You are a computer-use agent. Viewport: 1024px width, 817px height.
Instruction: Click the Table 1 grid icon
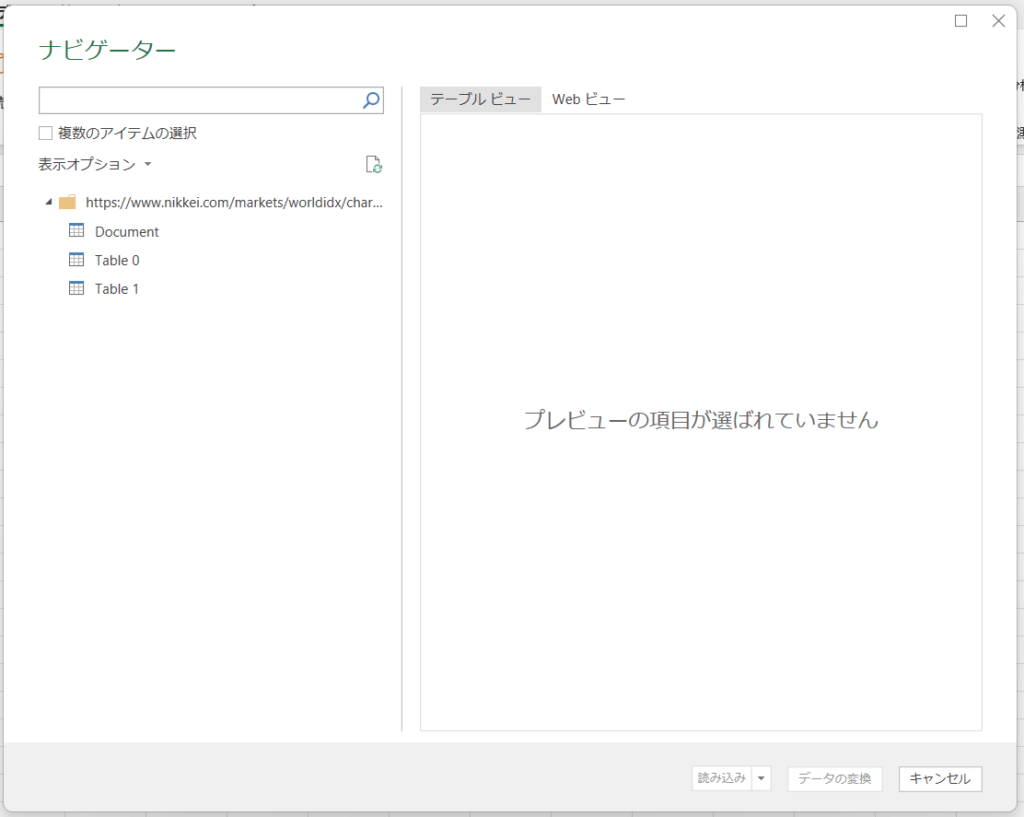pos(77,289)
